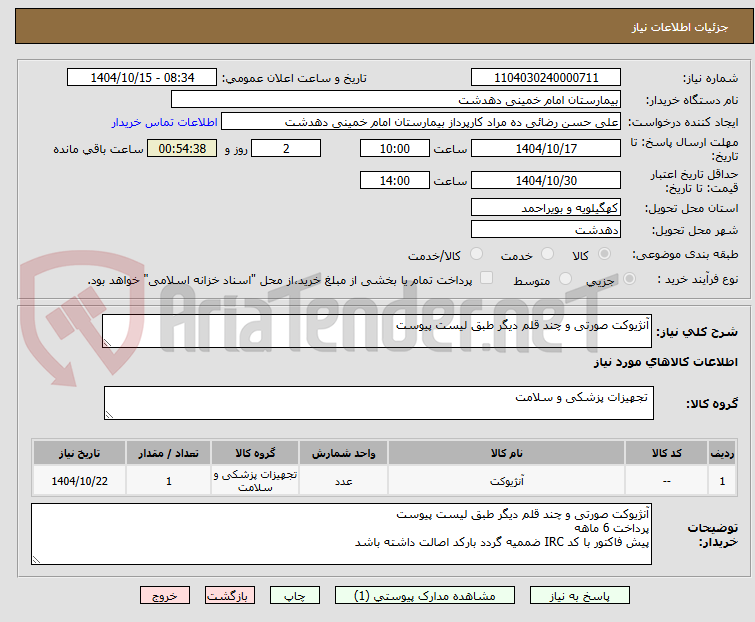Click the چاپ print button
755x622 pixels.
294,596
